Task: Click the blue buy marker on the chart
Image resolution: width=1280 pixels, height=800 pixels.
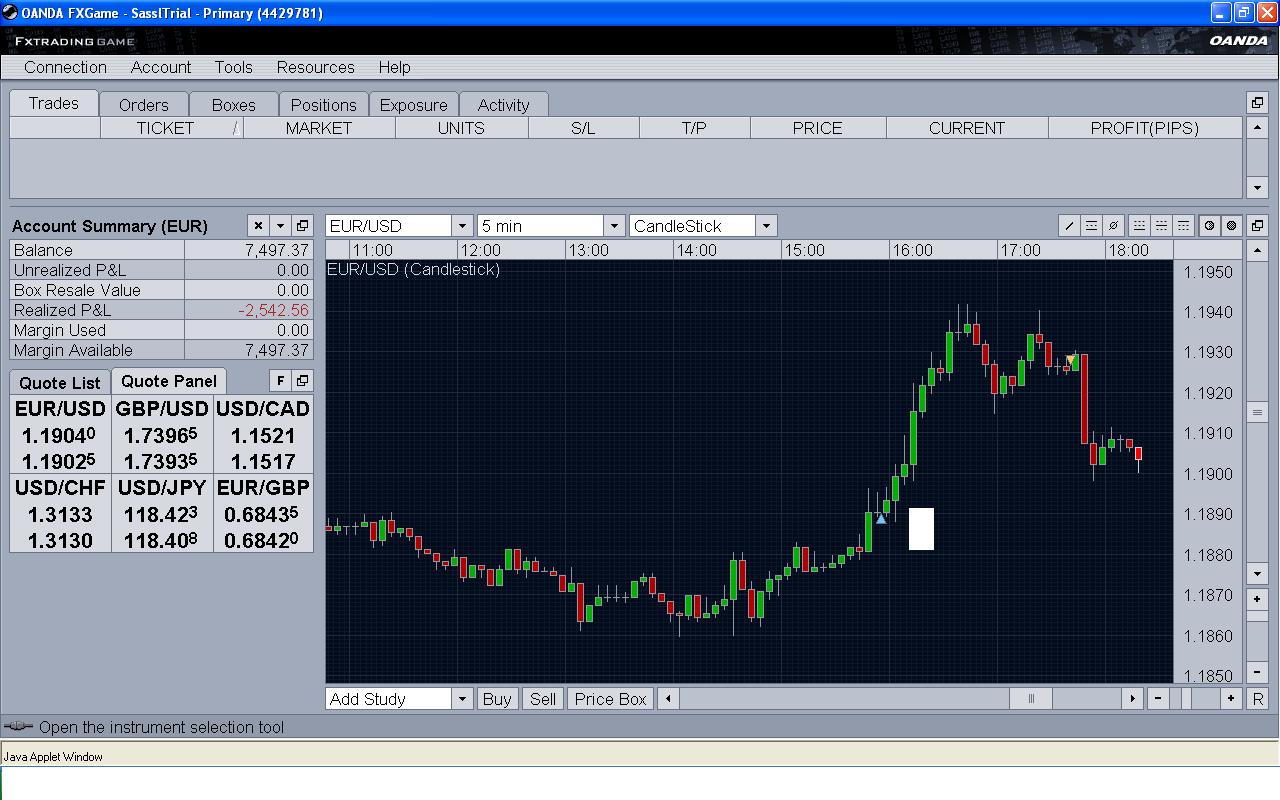Action: point(881,518)
